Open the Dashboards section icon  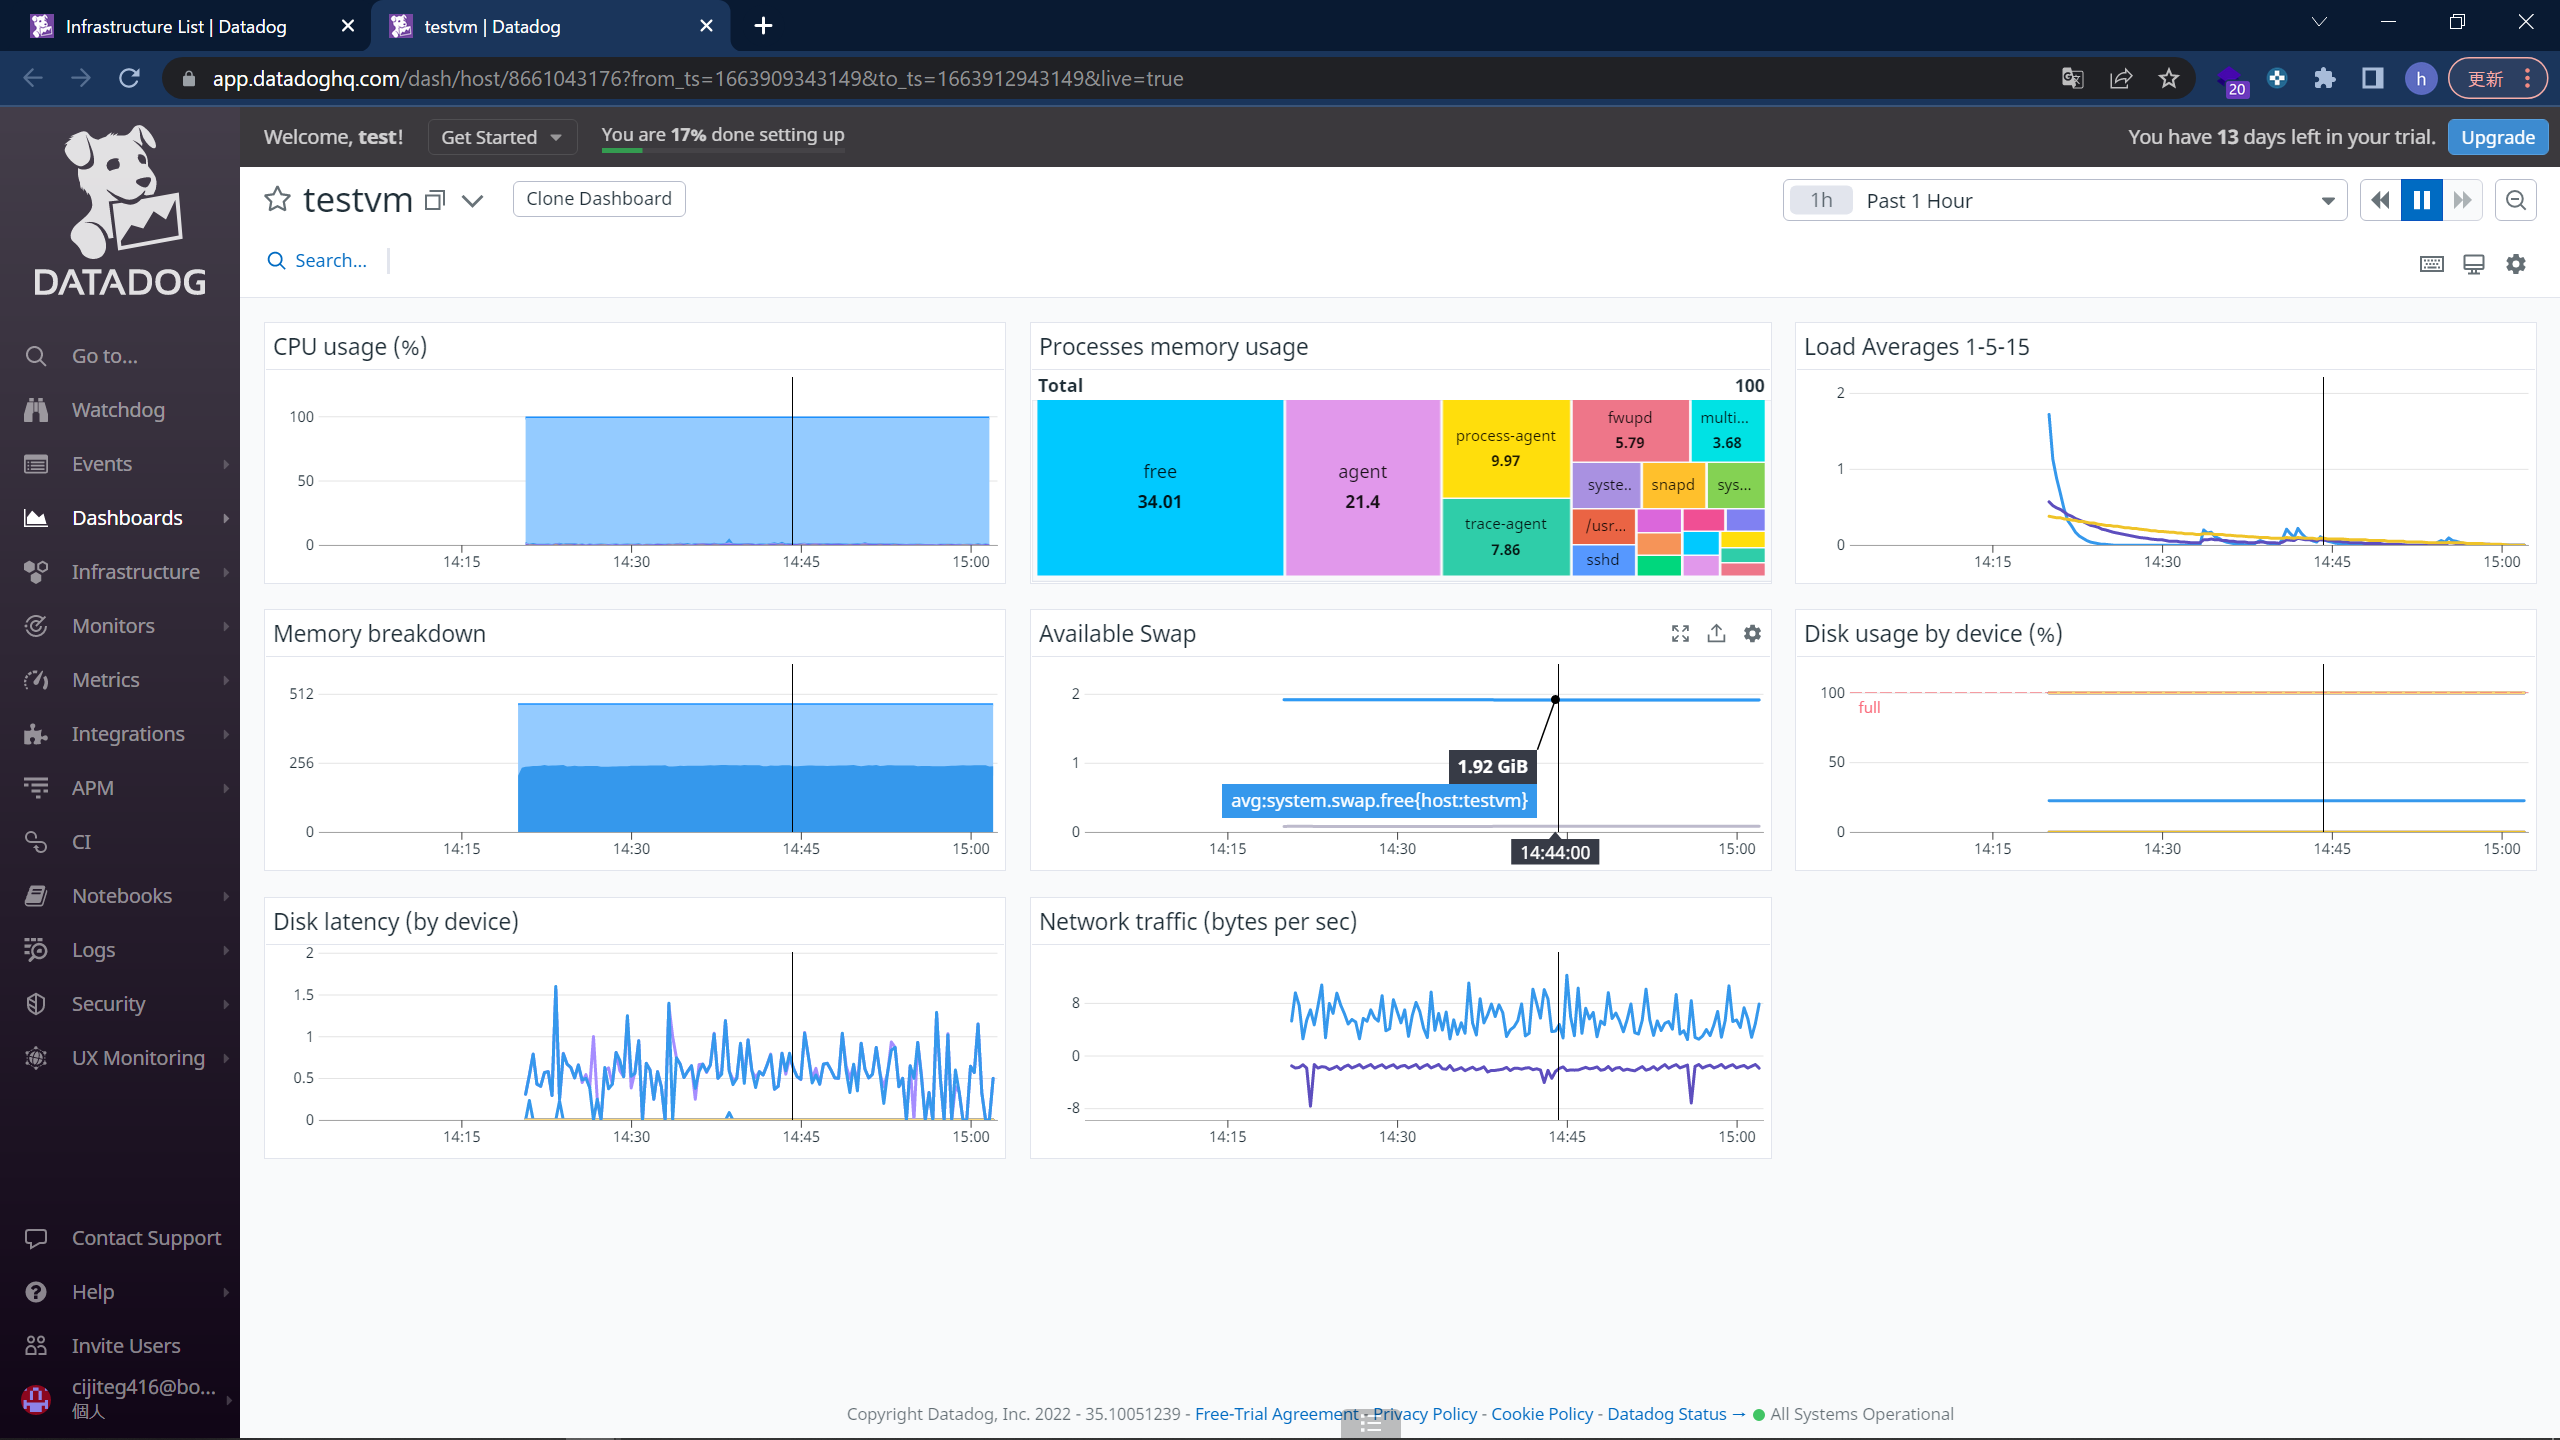39,517
